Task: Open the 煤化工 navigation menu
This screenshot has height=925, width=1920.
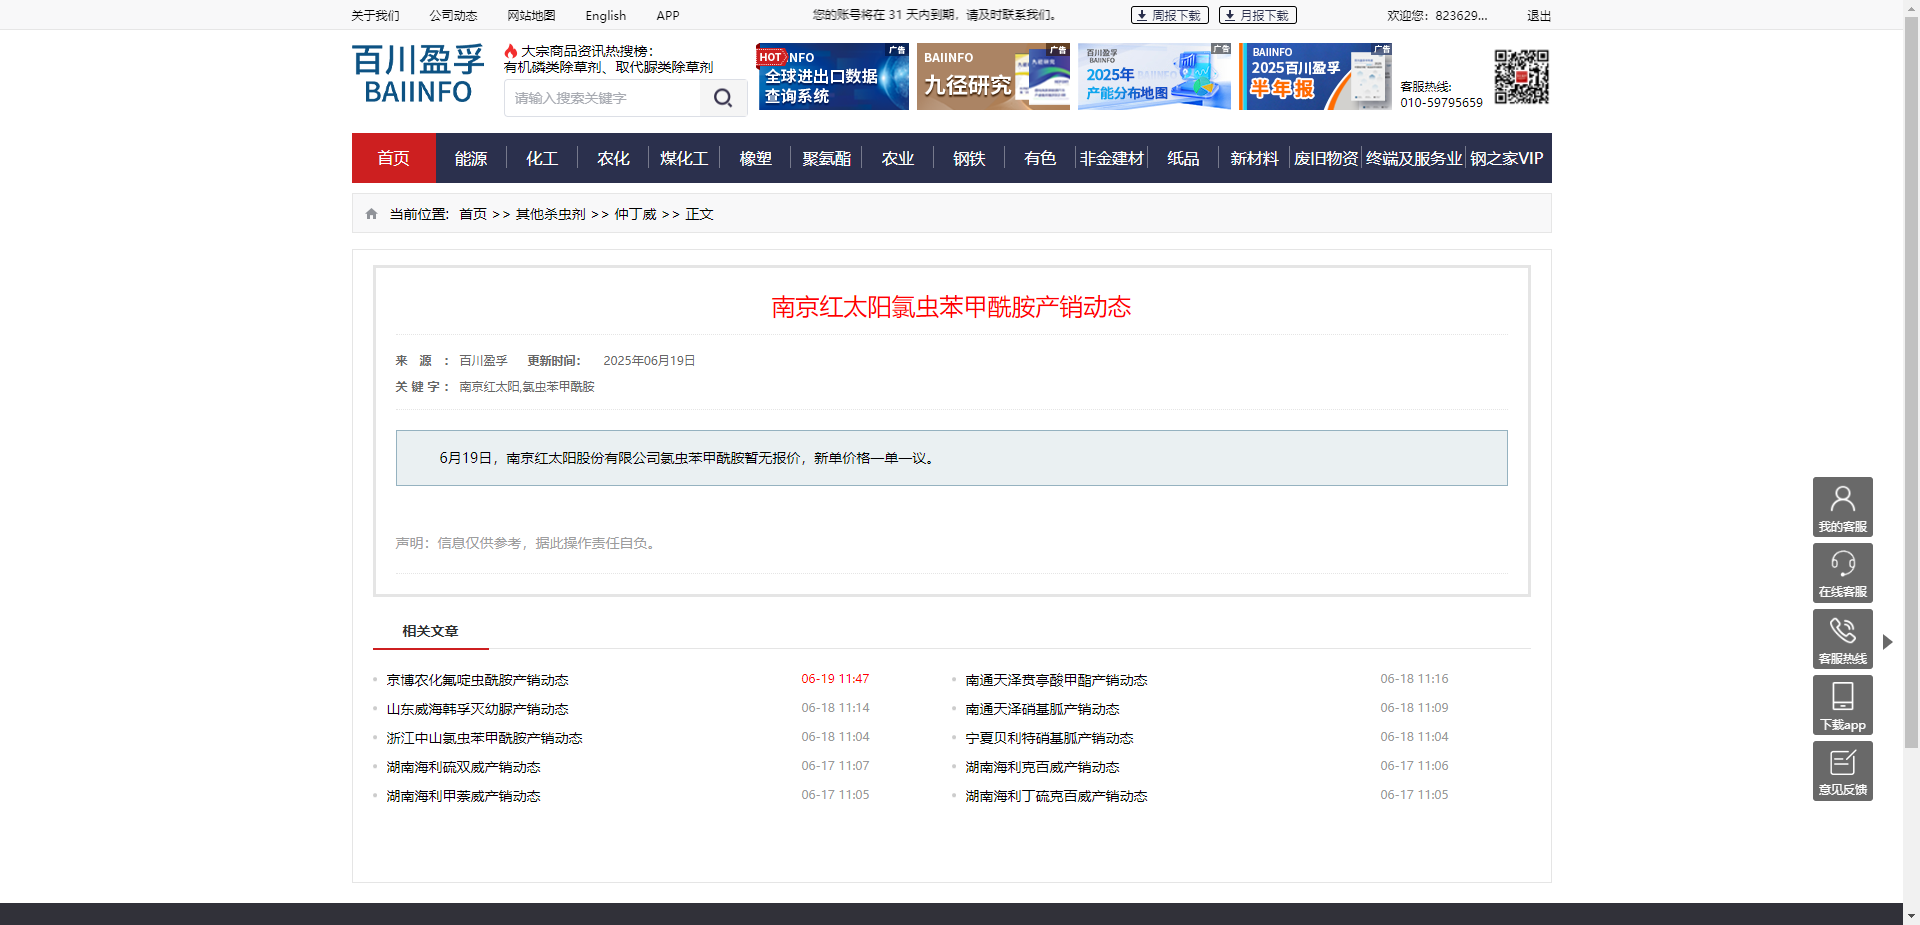Action: (684, 158)
